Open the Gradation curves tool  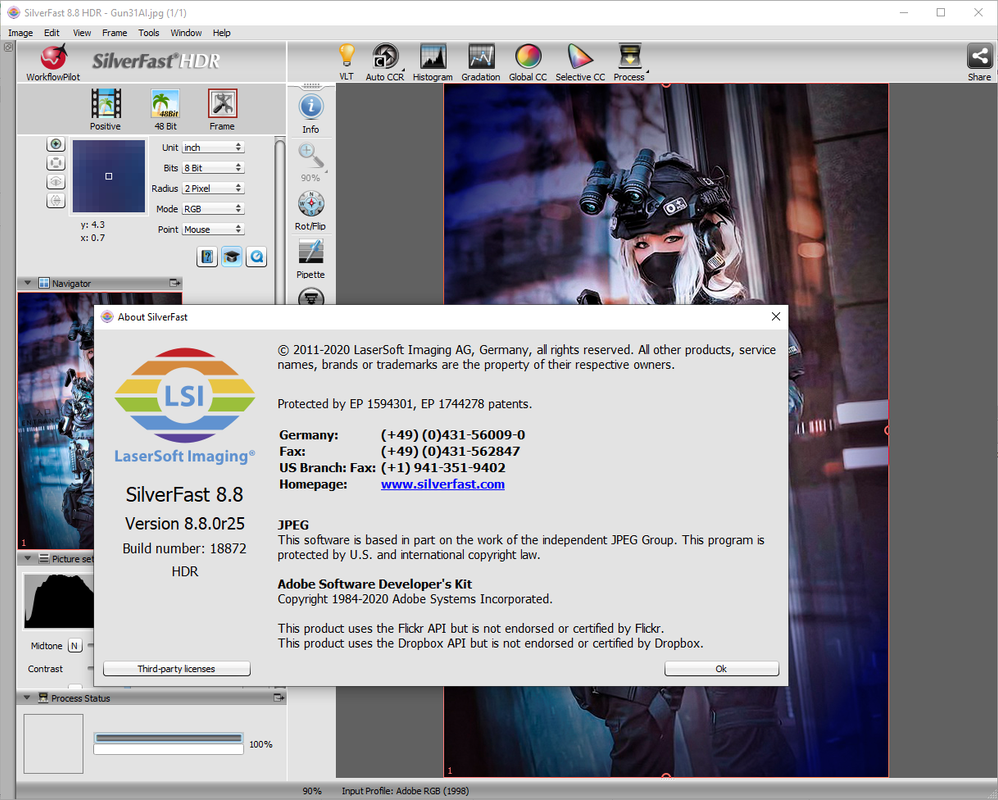coord(481,61)
